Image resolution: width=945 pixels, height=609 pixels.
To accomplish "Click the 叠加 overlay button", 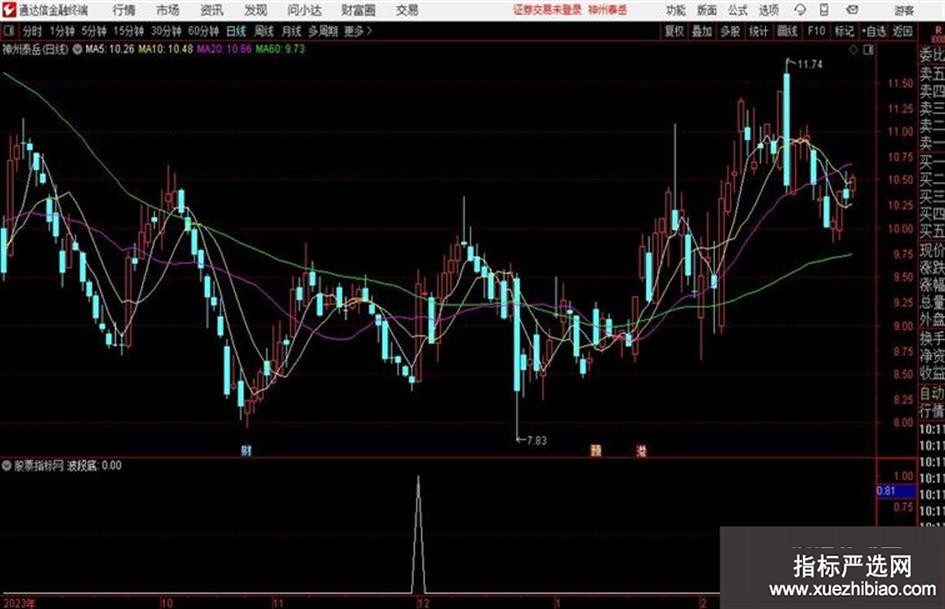I will (702, 31).
